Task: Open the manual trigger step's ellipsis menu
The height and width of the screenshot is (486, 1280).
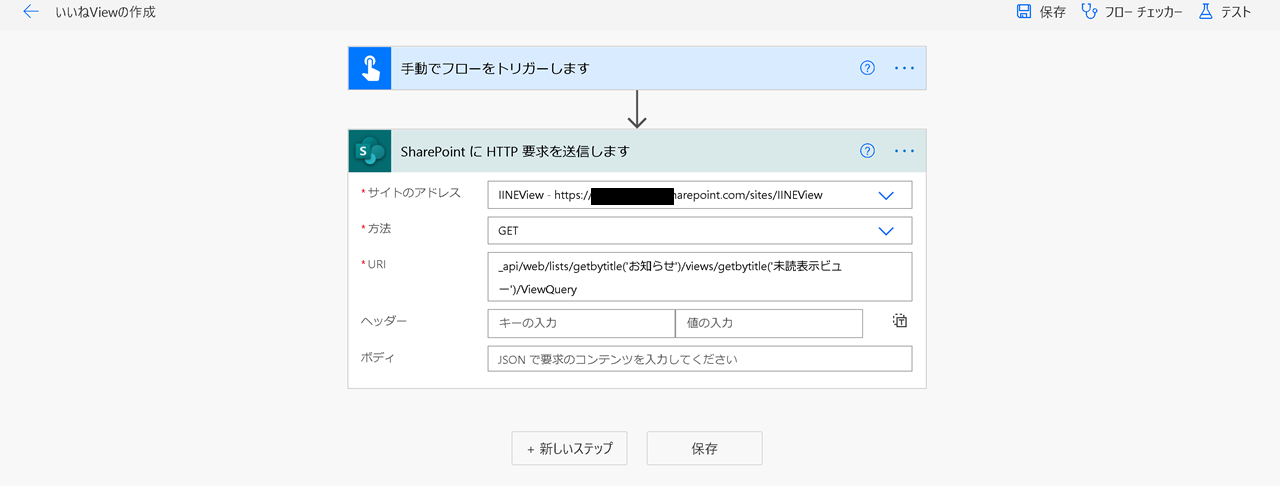Action: [905, 68]
